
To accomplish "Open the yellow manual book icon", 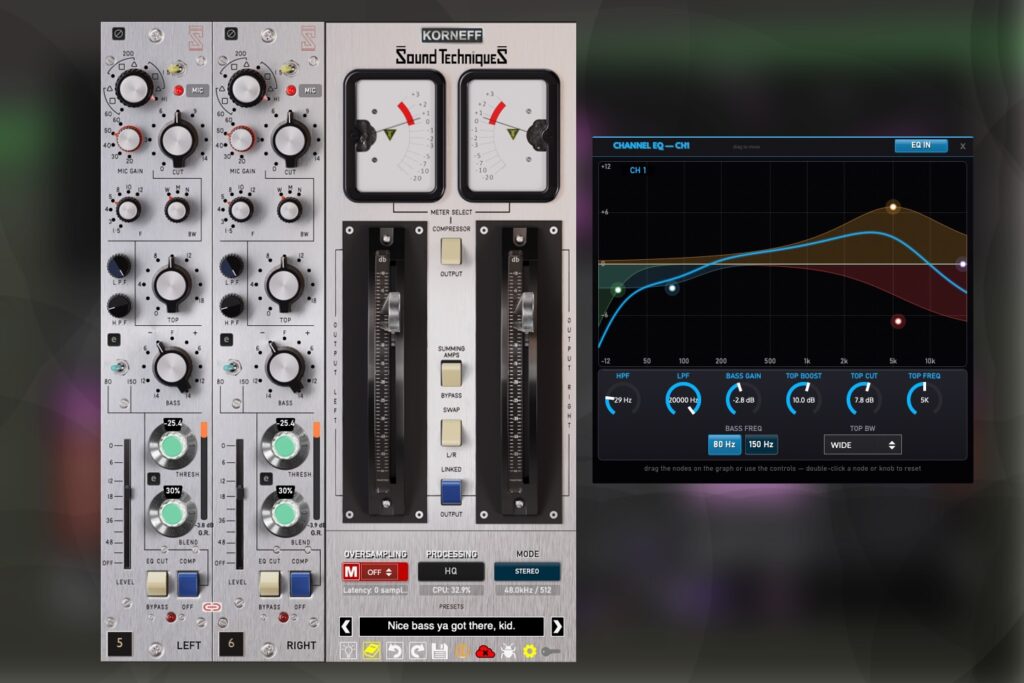I will (x=372, y=651).
